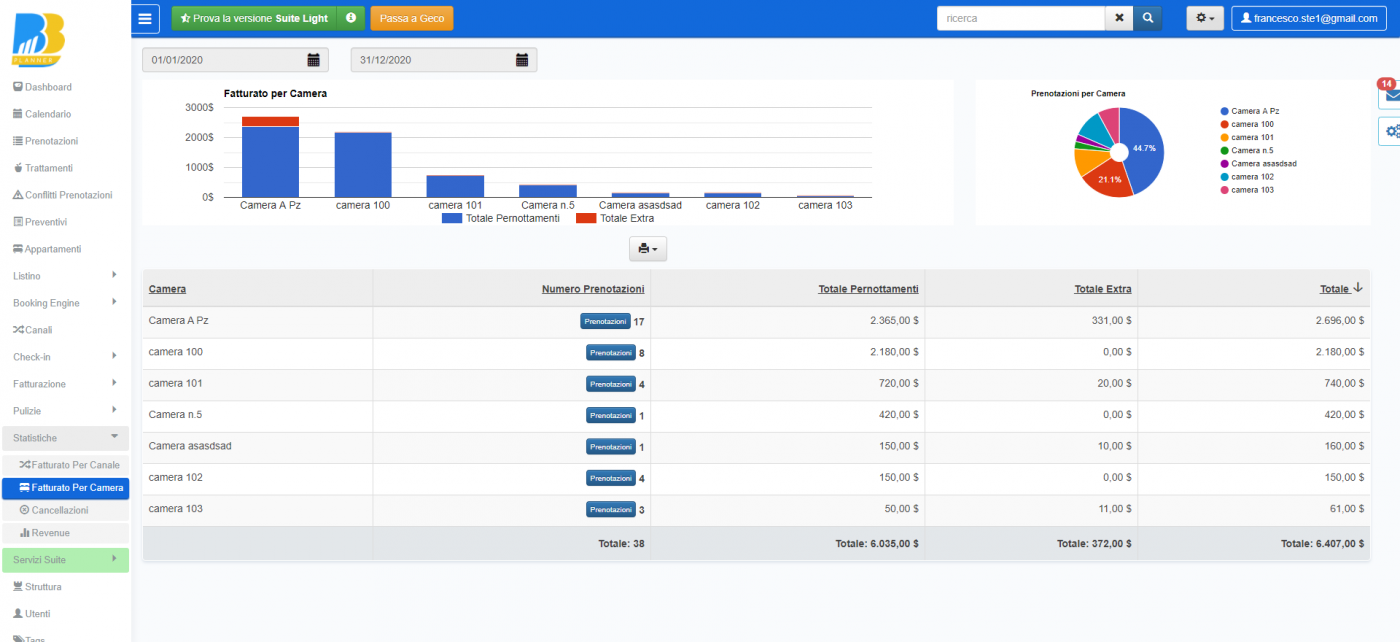Focus the ricerca search field

click(x=1021, y=18)
